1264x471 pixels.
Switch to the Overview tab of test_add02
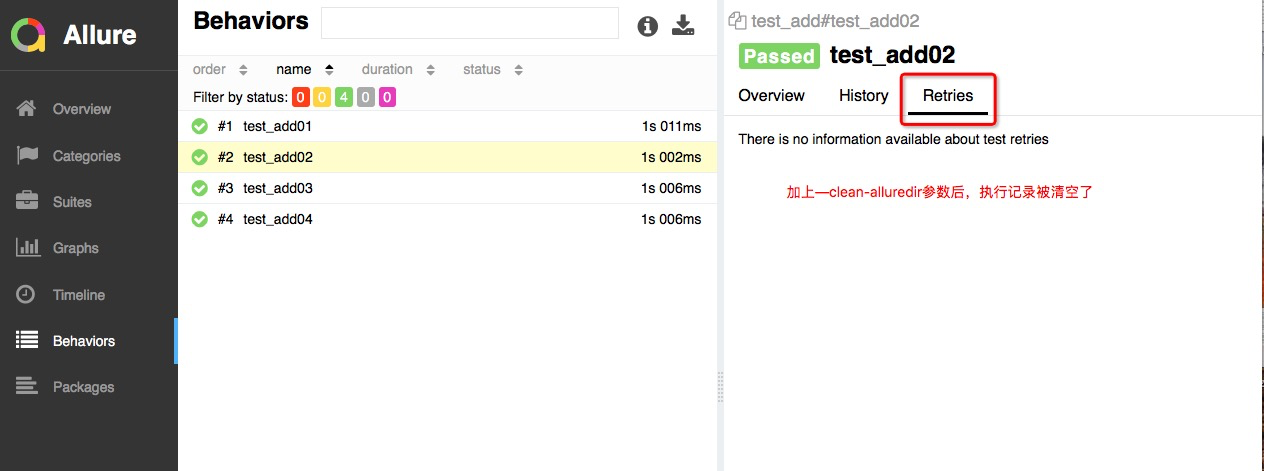pyautogui.click(x=771, y=95)
